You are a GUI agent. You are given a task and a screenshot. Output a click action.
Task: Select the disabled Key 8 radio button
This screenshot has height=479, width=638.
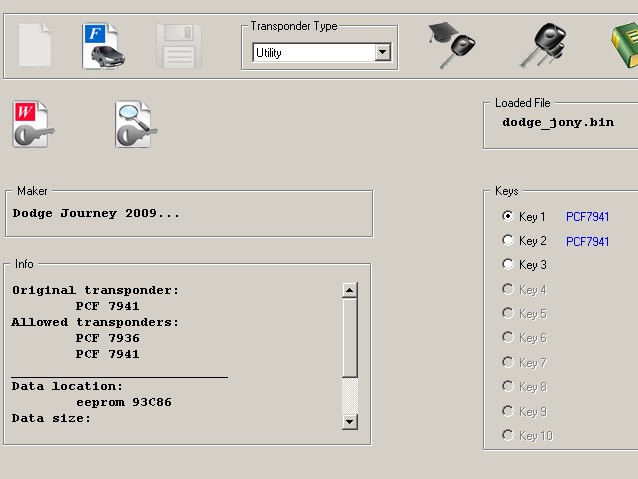507,386
